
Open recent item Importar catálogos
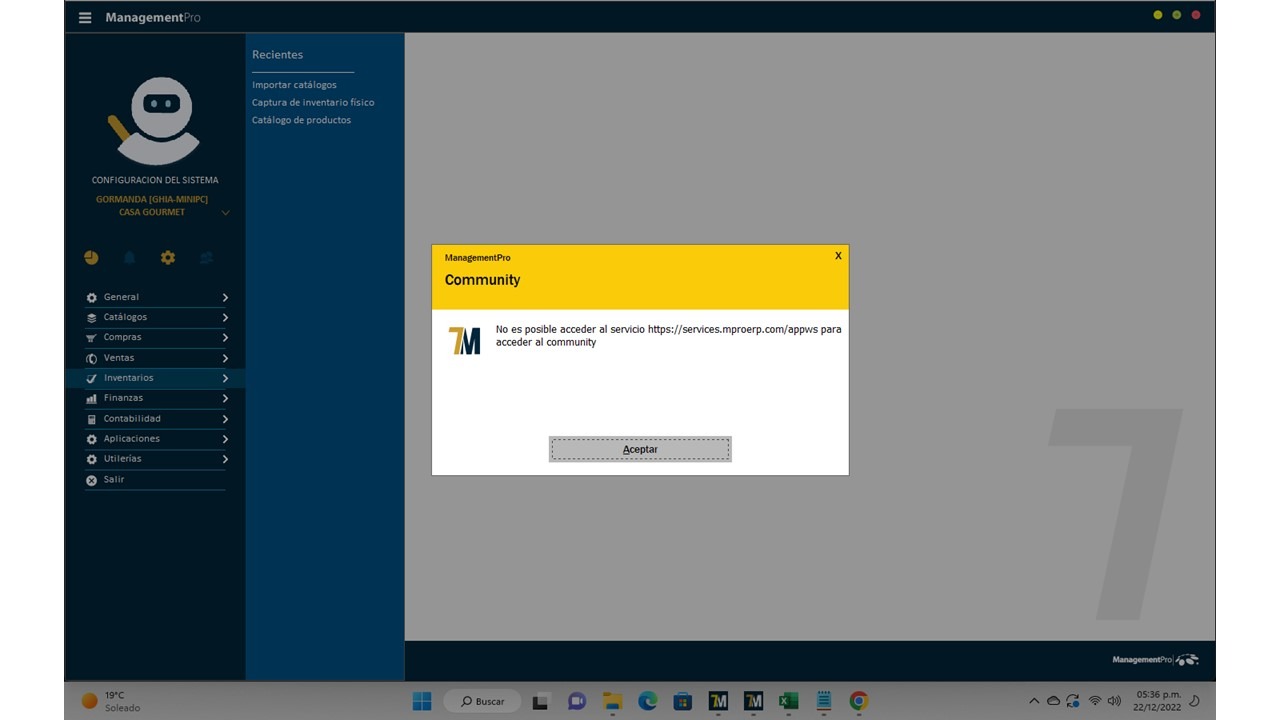pos(294,85)
